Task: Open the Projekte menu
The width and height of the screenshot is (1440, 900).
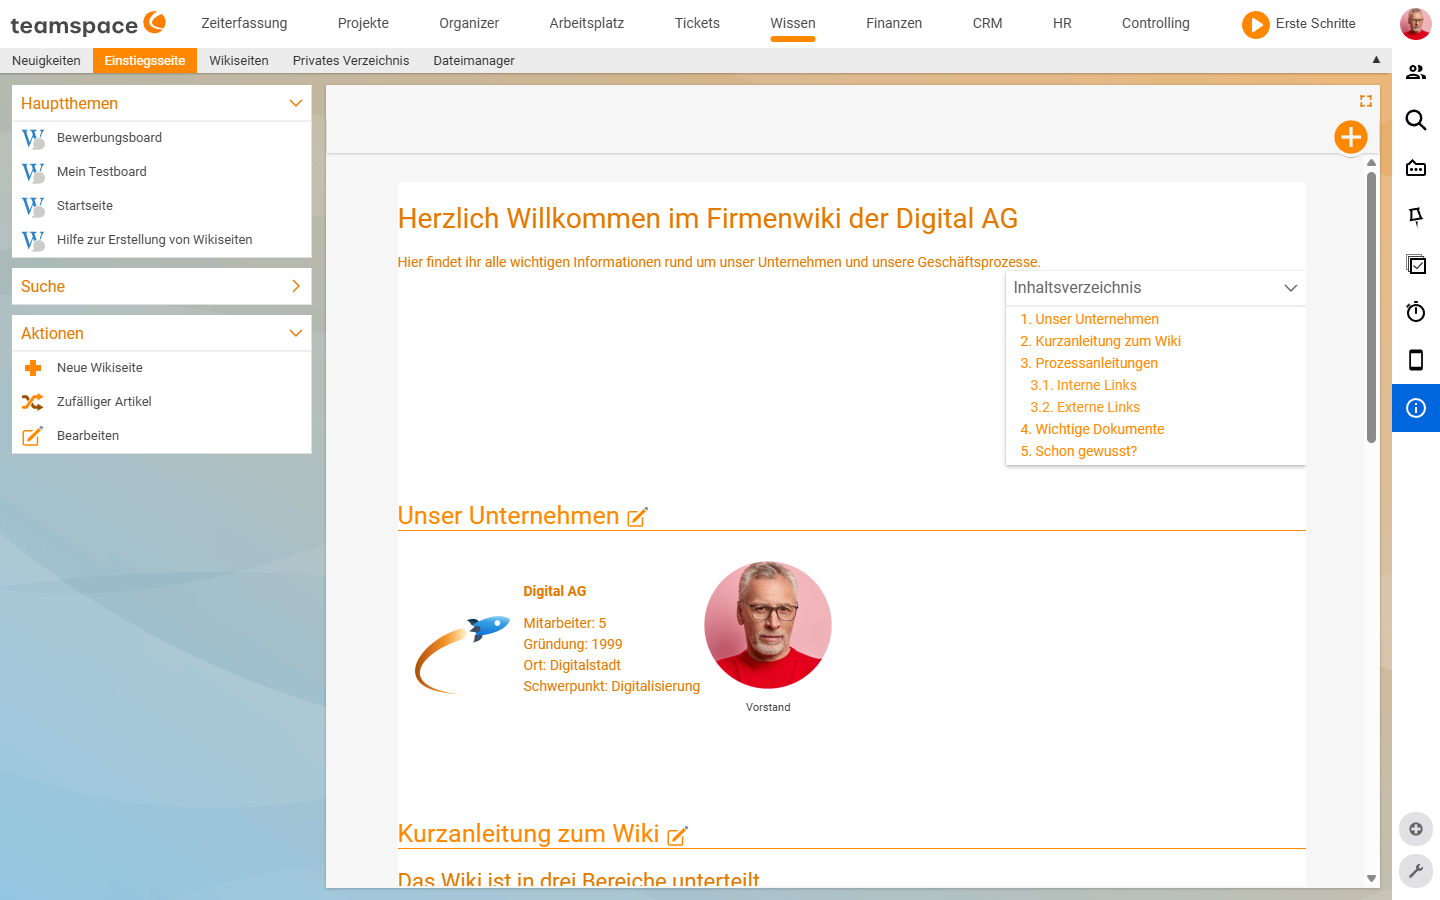Action: click(363, 23)
